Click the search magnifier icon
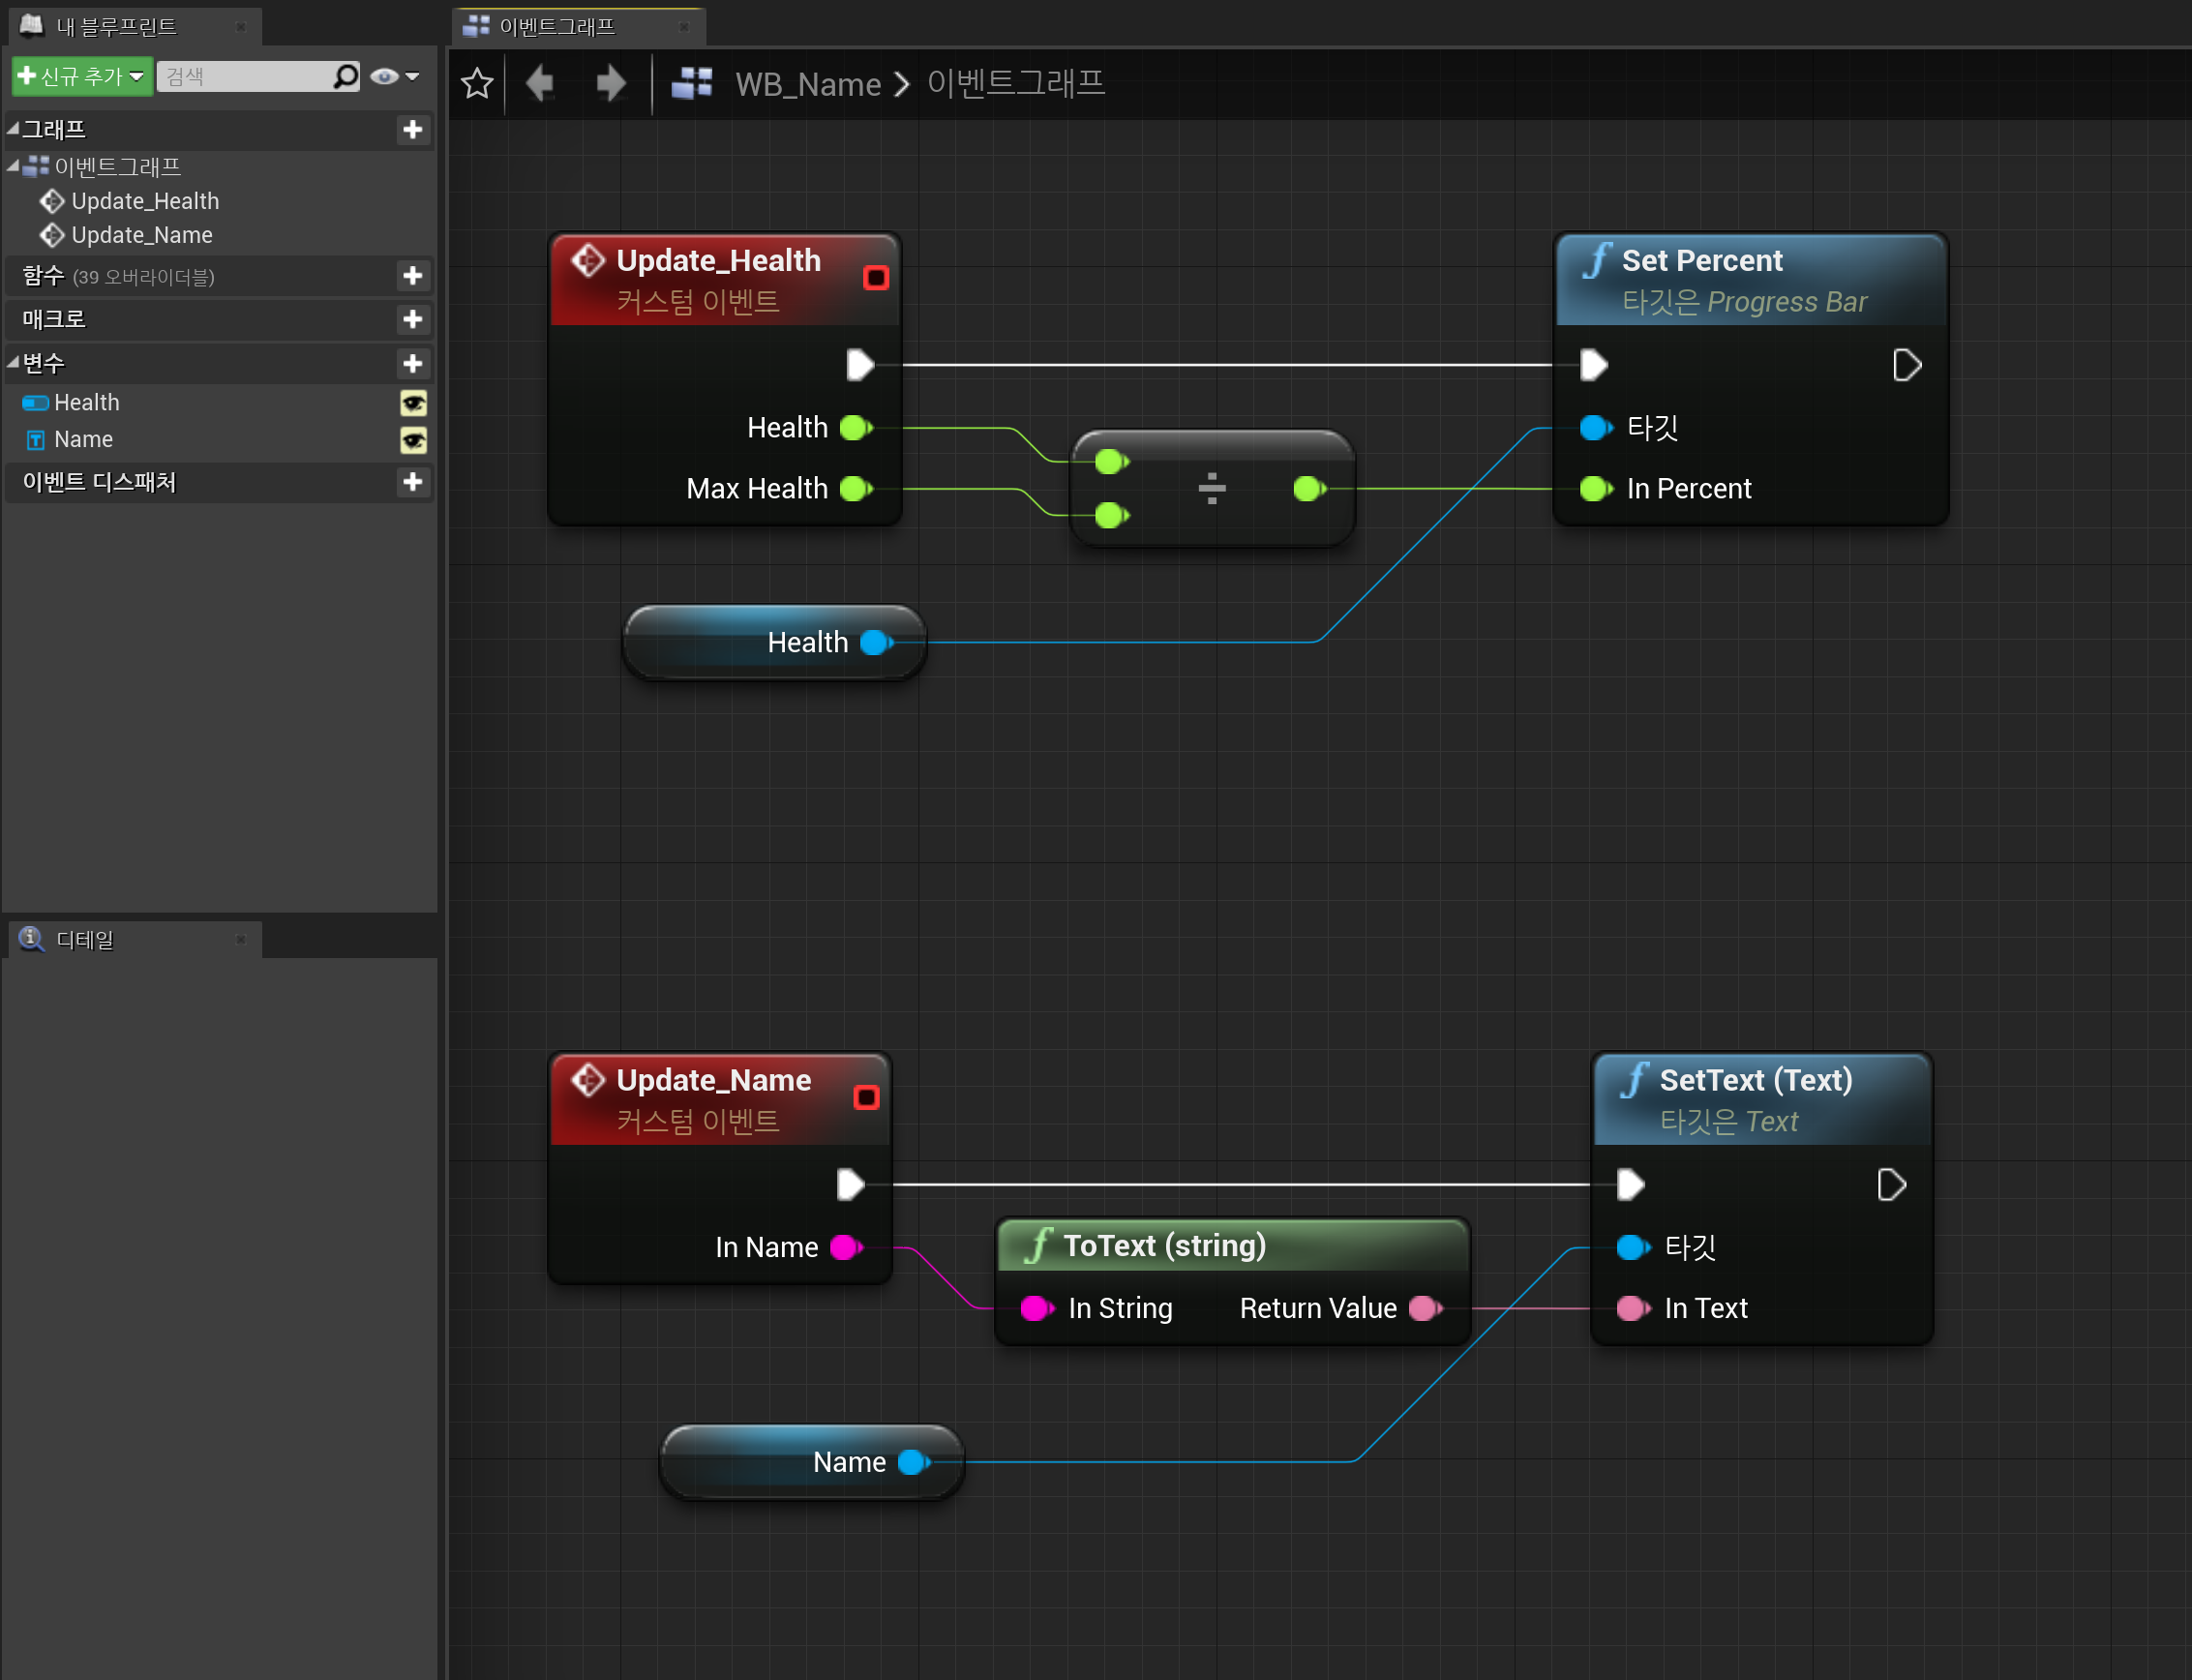This screenshot has height=1680, width=2192. tap(345, 76)
